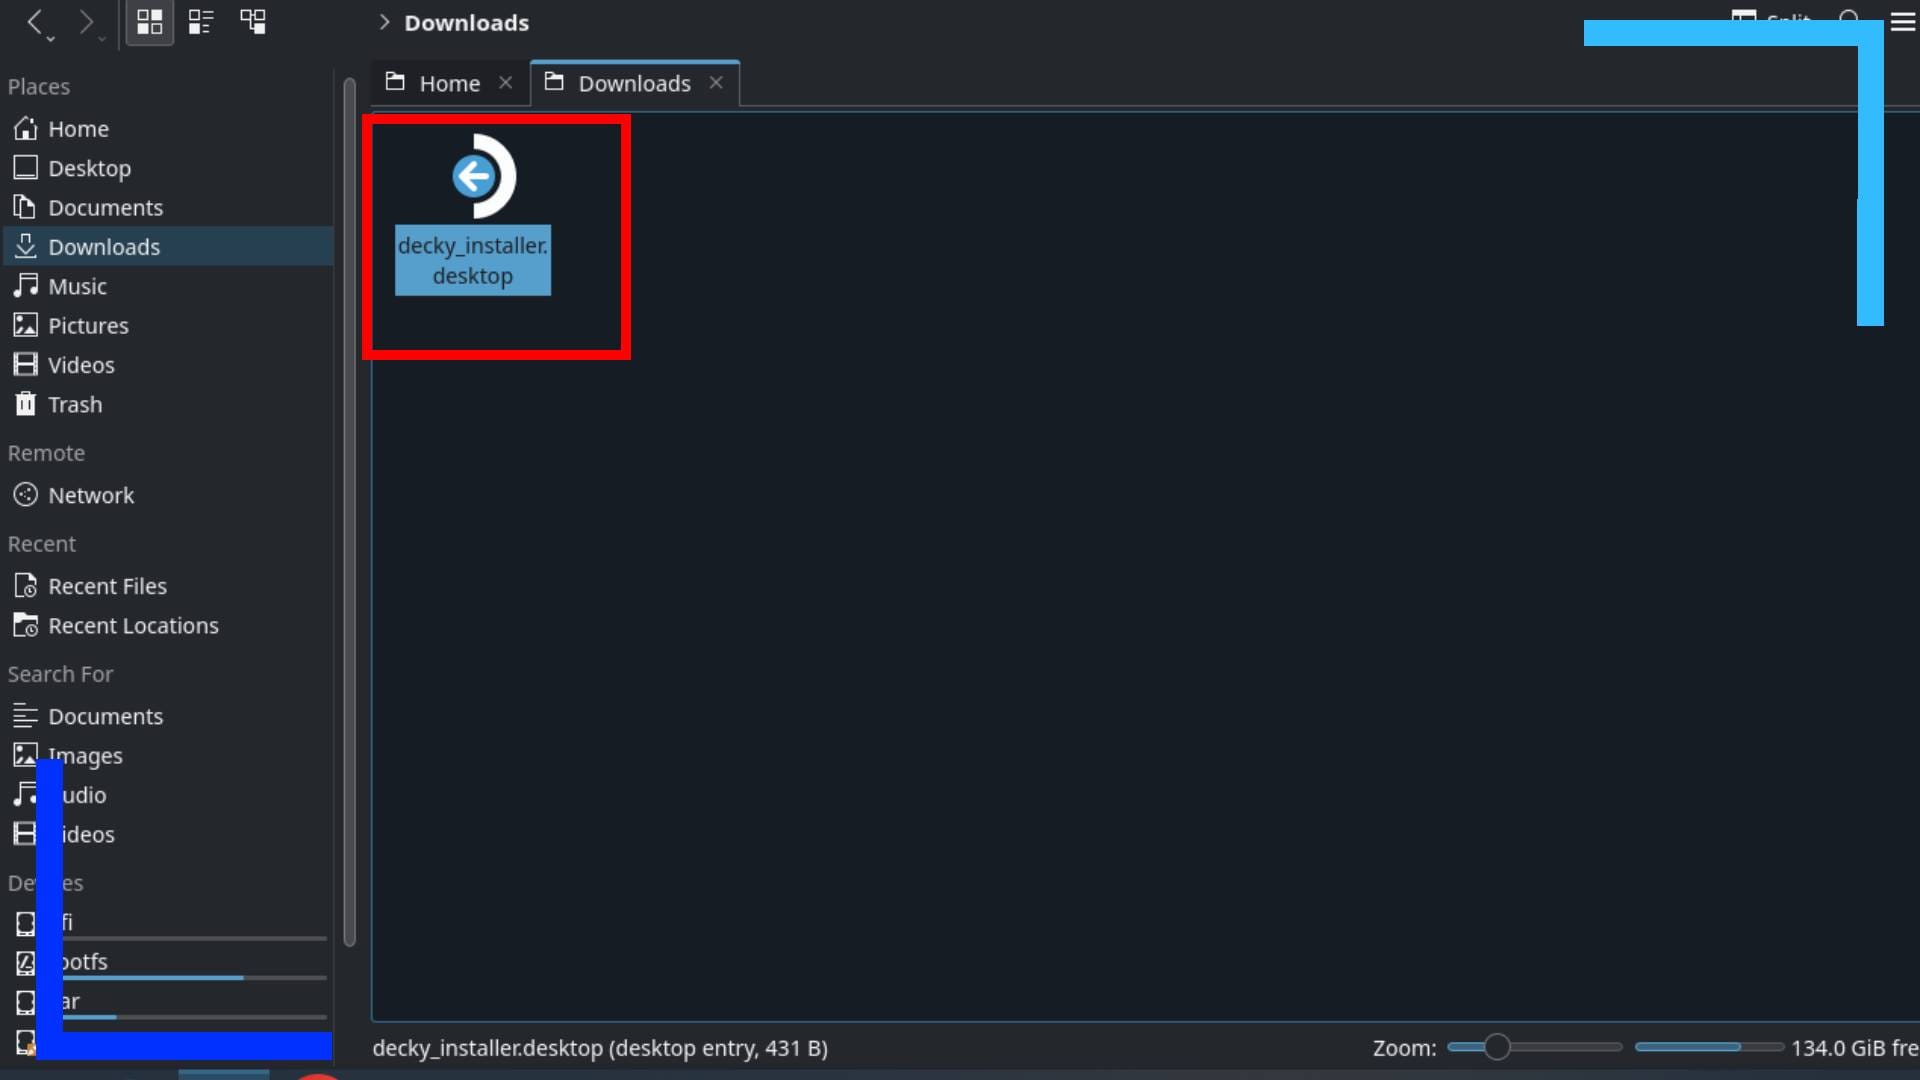Close the Downloads tab

pyautogui.click(x=716, y=83)
